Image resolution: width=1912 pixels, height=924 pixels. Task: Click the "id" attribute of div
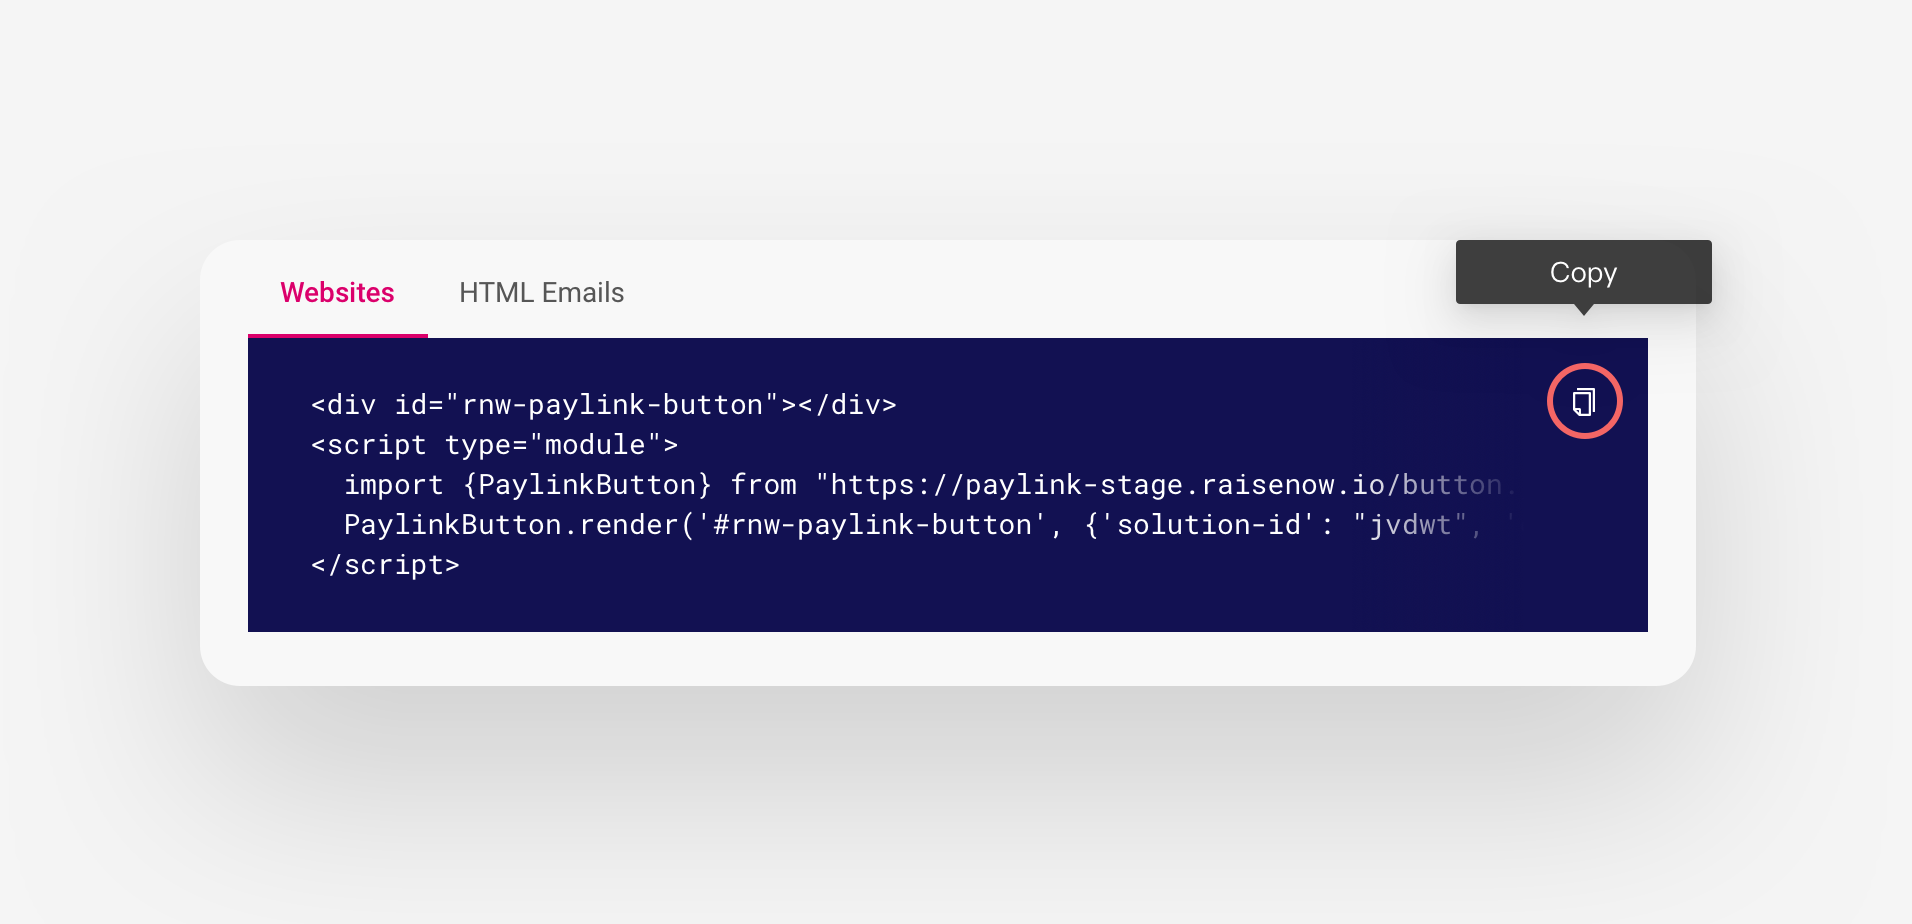pyautogui.click(x=411, y=405)
